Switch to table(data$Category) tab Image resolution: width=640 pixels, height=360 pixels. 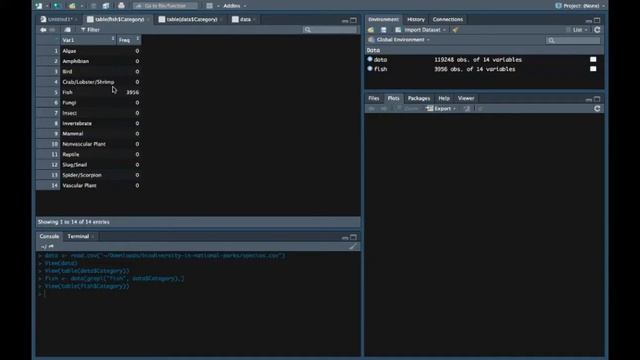[x=191, y=19]
